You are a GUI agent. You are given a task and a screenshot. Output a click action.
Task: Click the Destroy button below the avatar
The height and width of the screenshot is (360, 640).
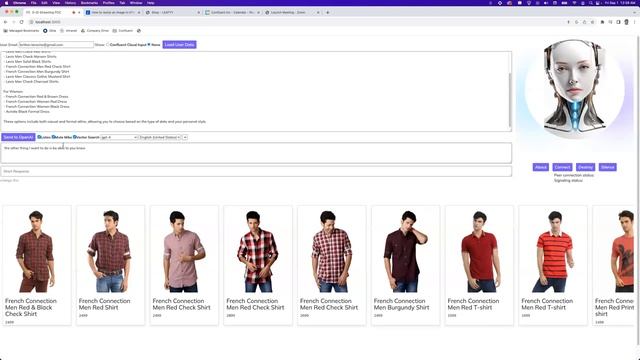pyautogui.click(x=585, y=167)
